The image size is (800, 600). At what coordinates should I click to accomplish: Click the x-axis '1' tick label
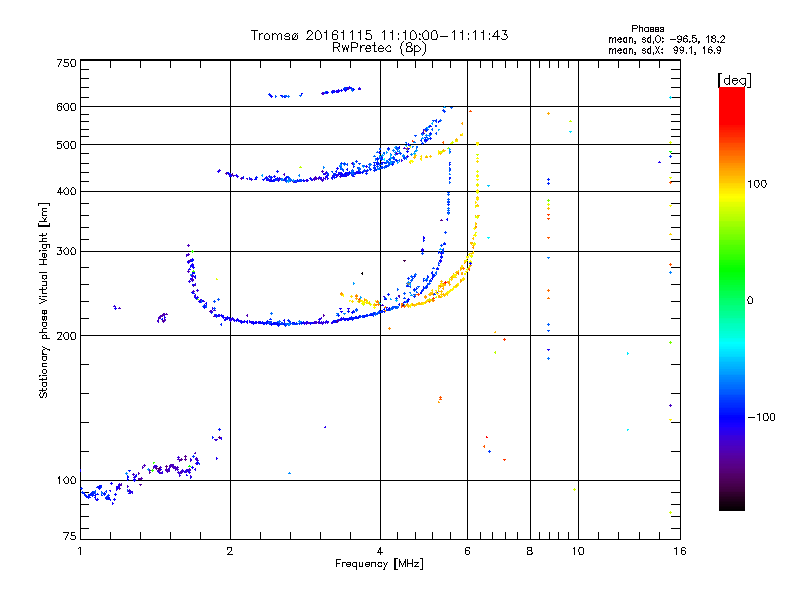coord(80,551)
